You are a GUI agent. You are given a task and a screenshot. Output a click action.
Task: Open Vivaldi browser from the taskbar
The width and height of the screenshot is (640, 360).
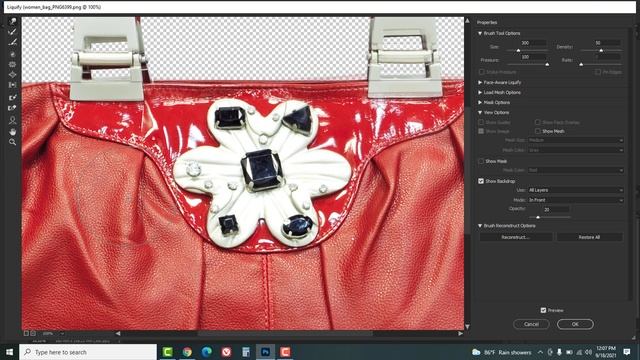[226, 352]
